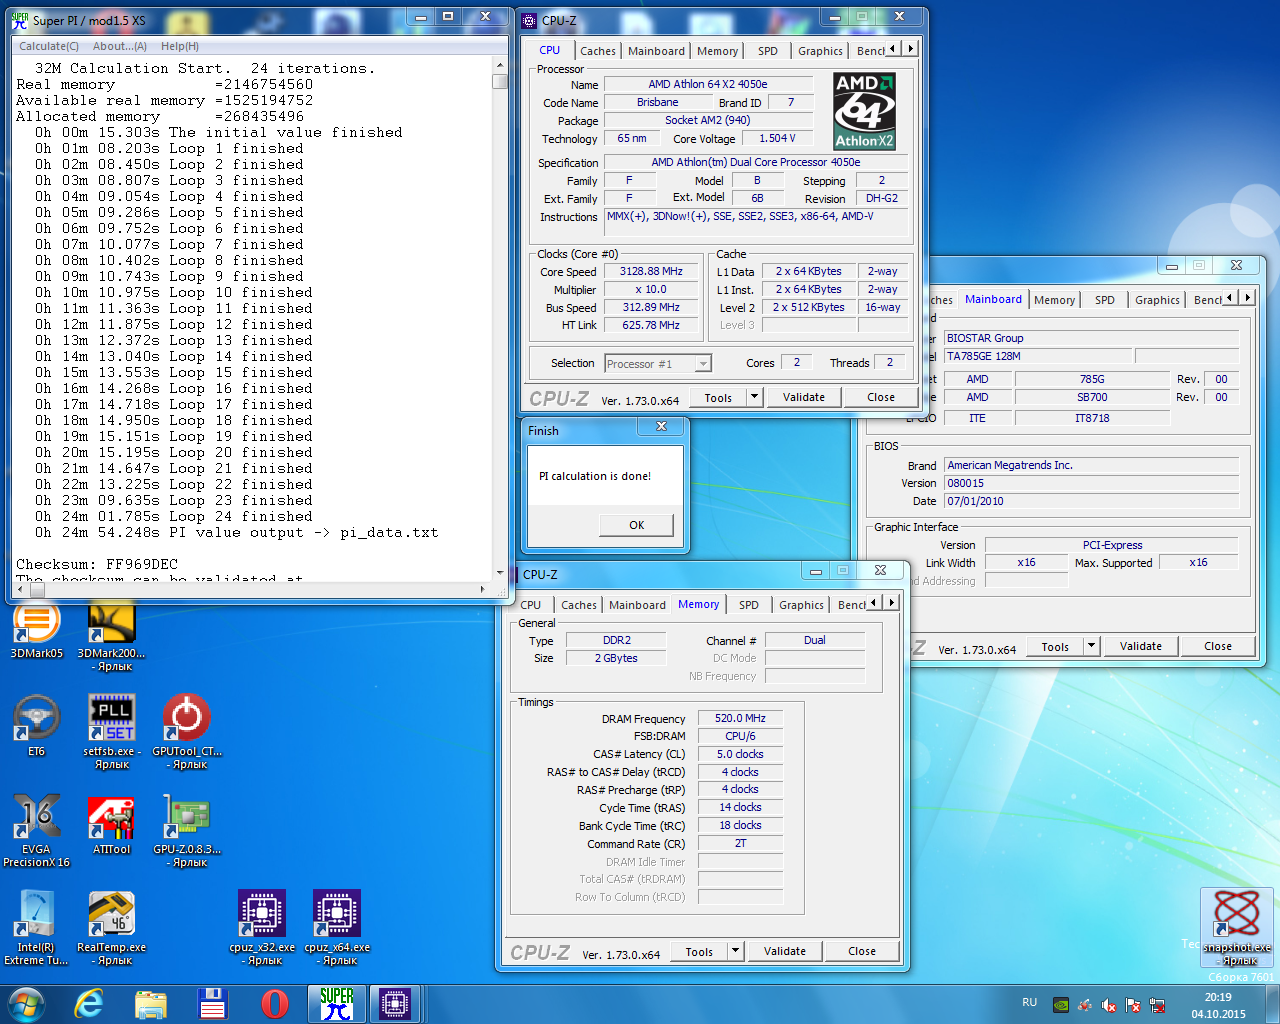Open snapshot.exe desktop shortcut
Image resolution: width=1280 pixels, height=1024 pixels.
1237,927
